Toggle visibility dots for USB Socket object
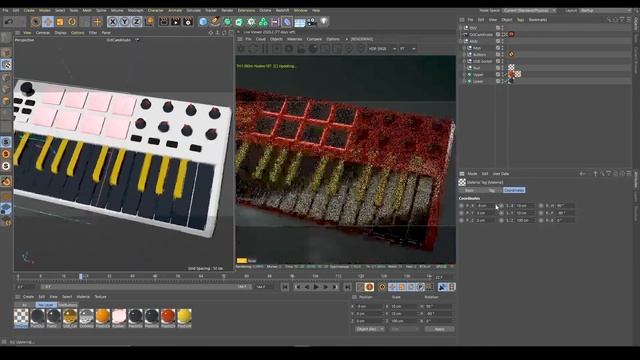This screenshot has height=360, width=640. pos(502,61)
